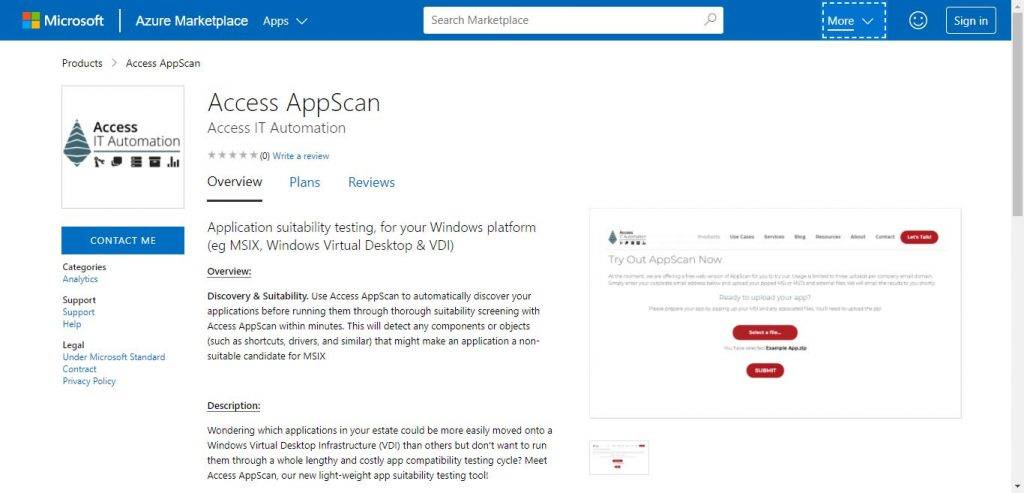
Task: Select the small screenshot thumbnail below the preview
Action: (618, 458)
